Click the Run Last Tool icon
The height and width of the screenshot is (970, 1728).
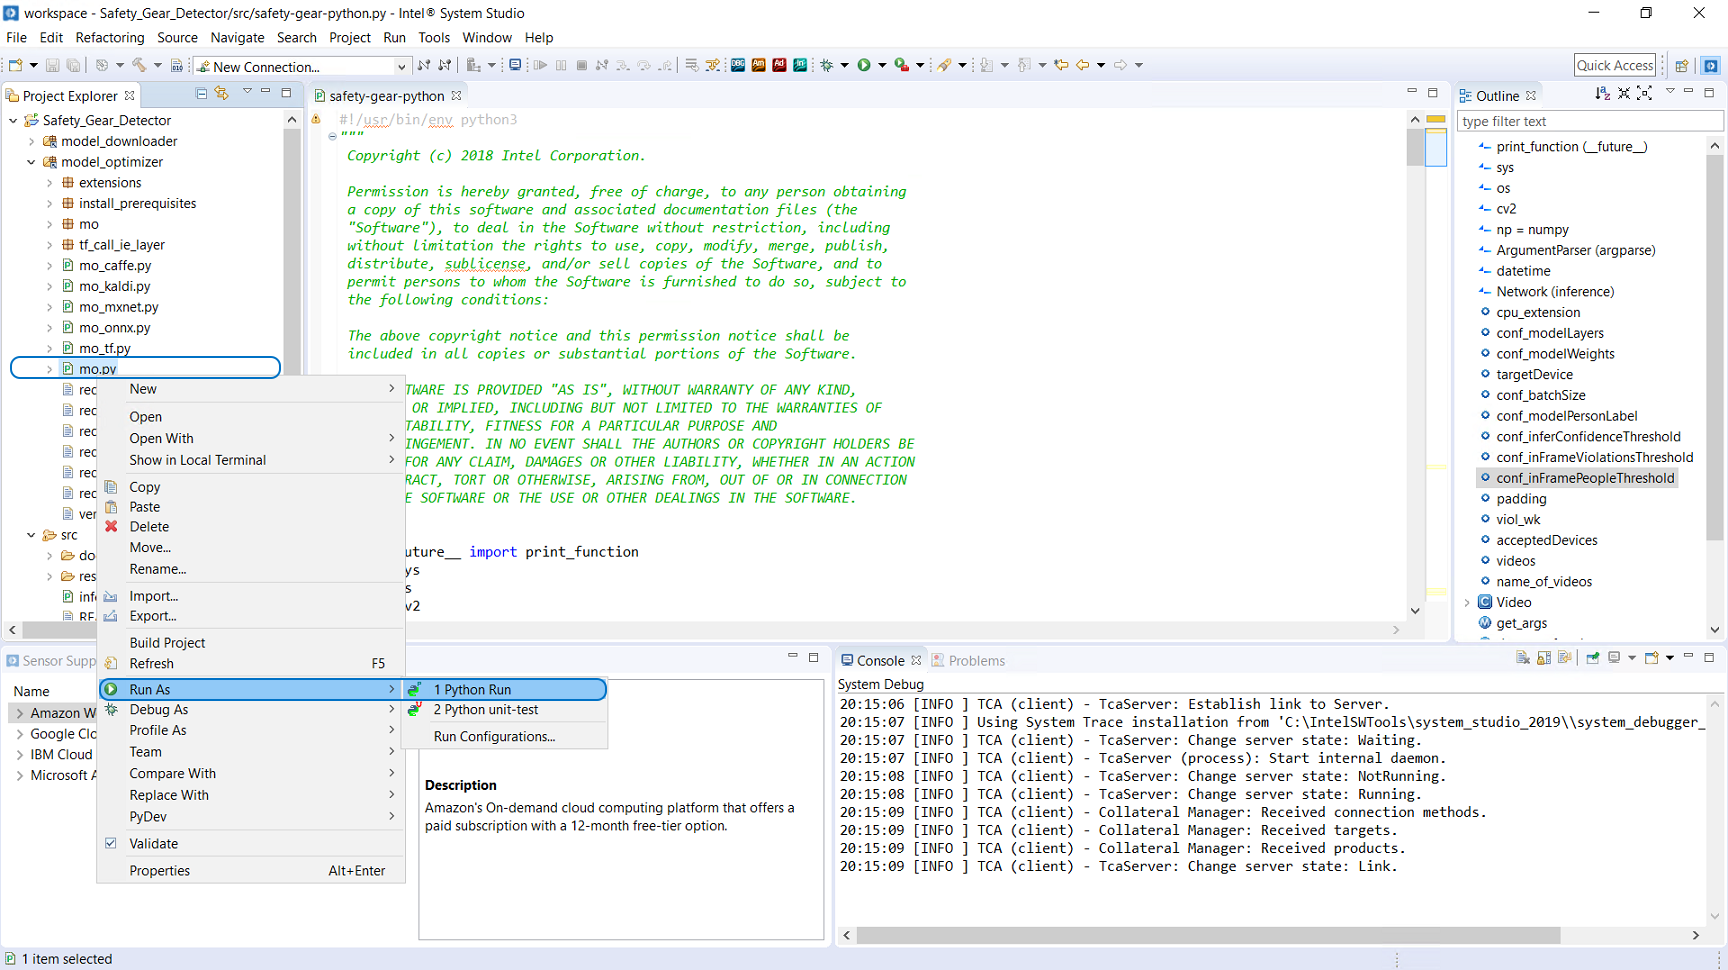902,65
